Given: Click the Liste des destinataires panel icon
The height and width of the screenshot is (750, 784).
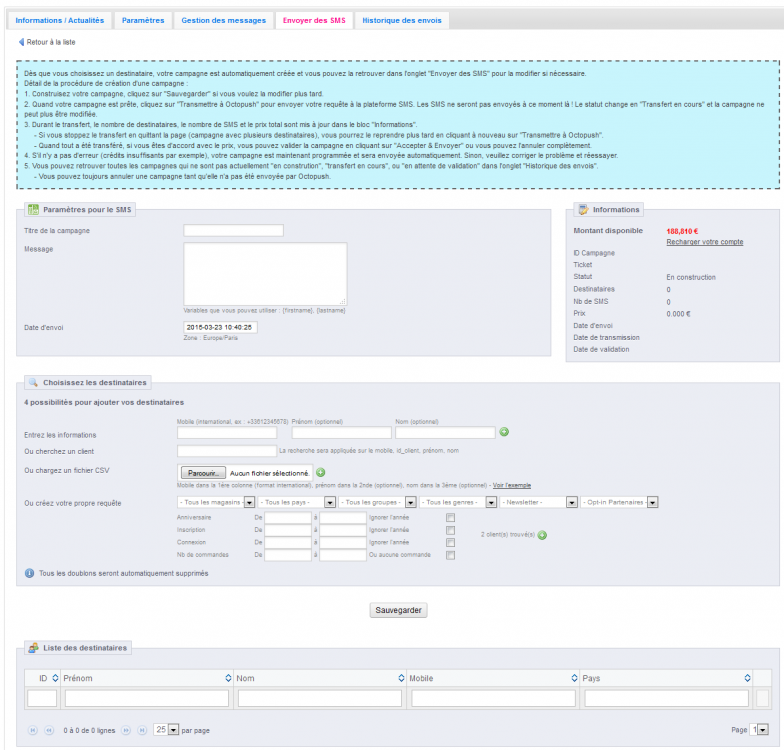Looking at the screenshot, I should [x=34, y=648].
